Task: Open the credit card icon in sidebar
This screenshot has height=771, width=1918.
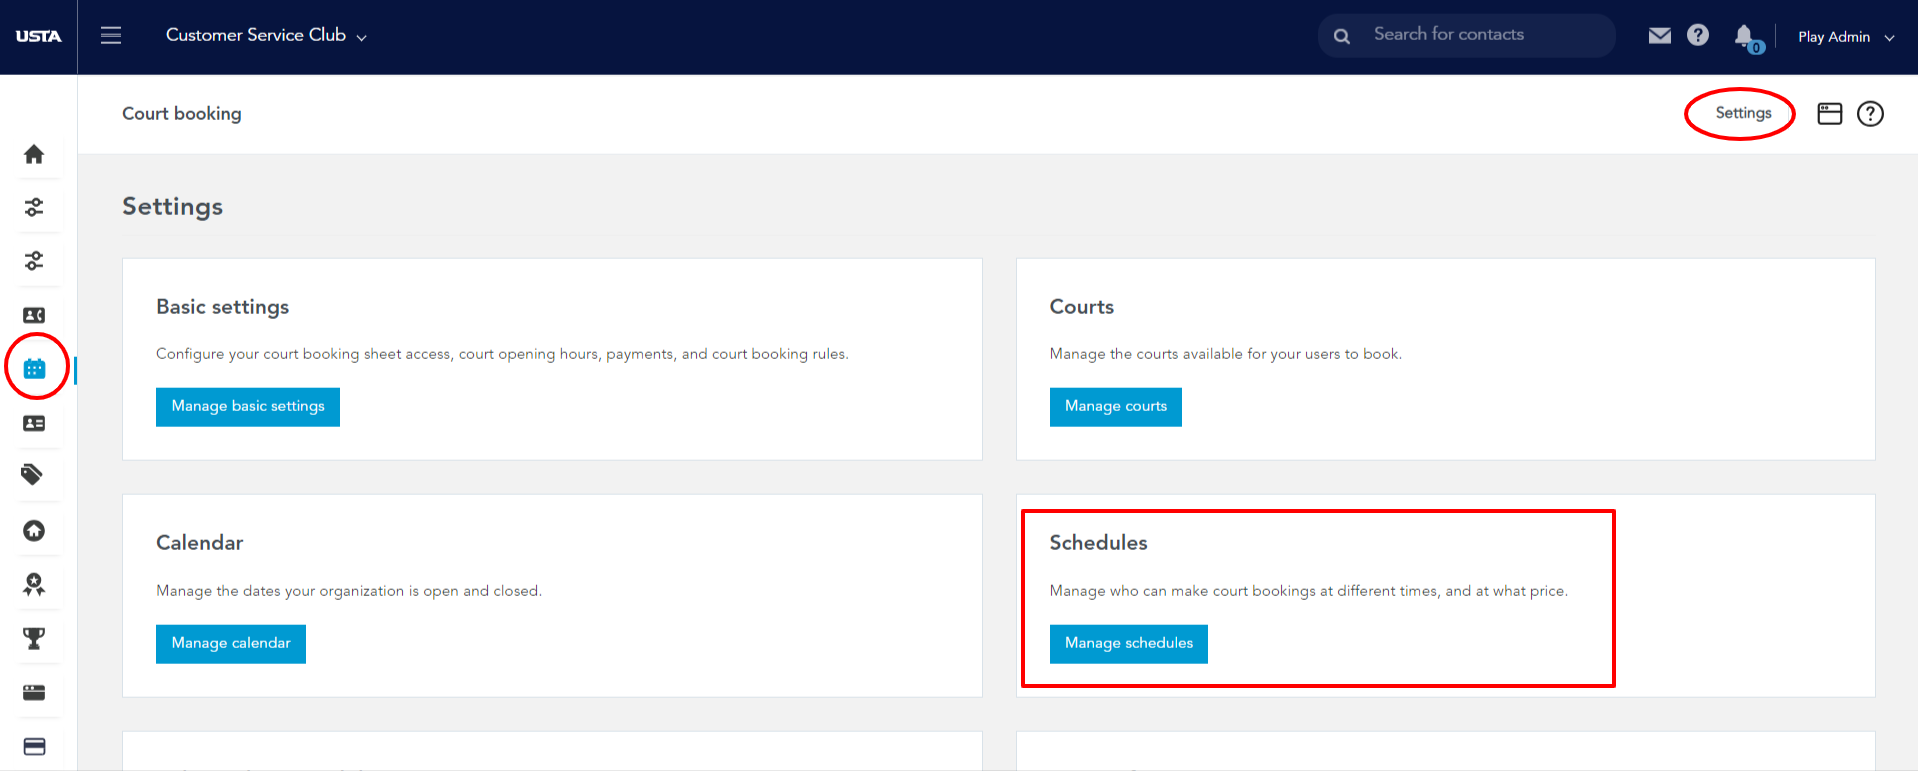Action: (34, 747)
